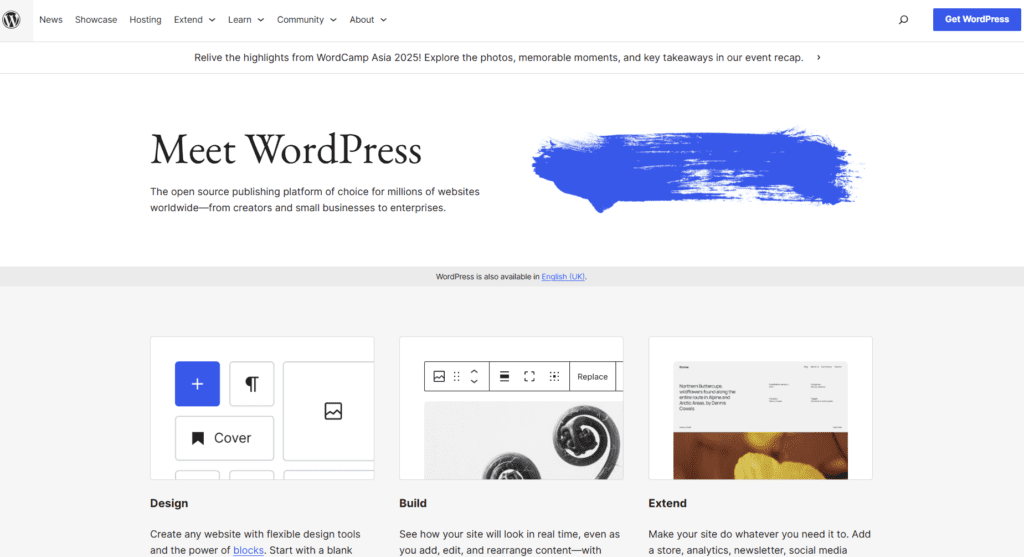Open the WordCamp Asia 2025 recap banner text

498,57
